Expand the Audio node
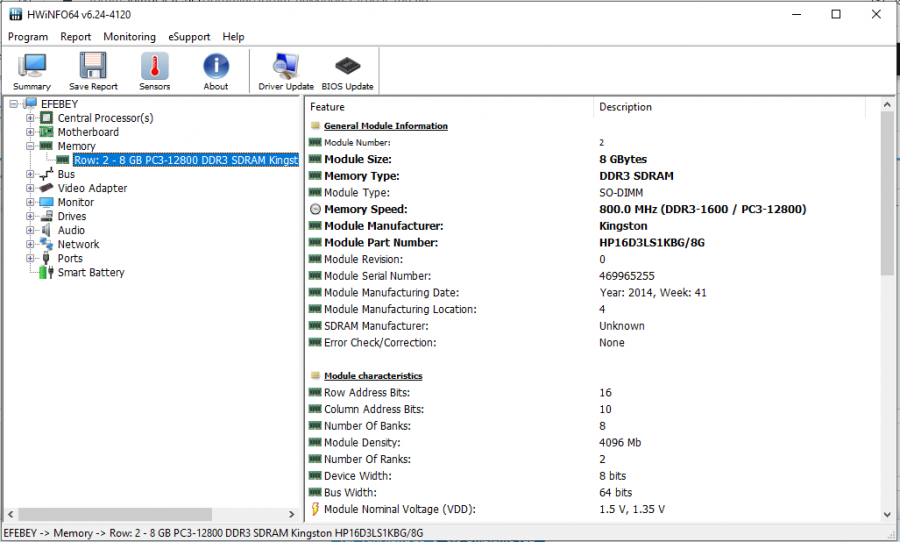Viewport: 900px width, 542px height. pos(30,231)
